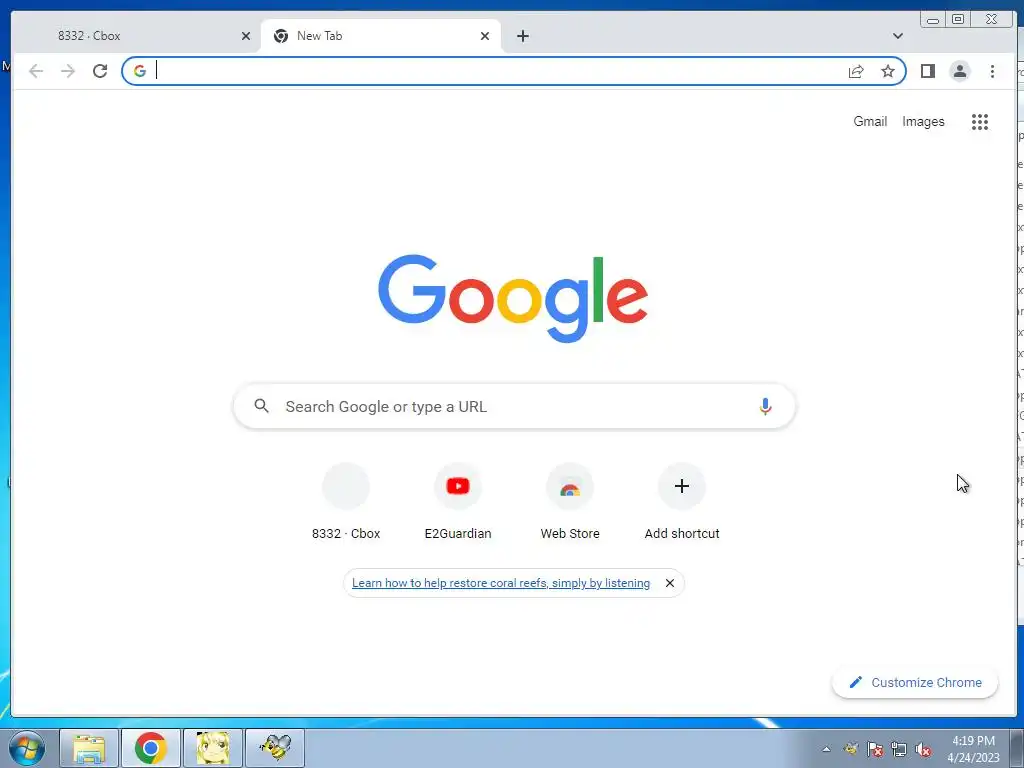This screenshot has height=768, width=1024.
Task: Expand the tab search dropdown chevron
Action: coord(898,36)
